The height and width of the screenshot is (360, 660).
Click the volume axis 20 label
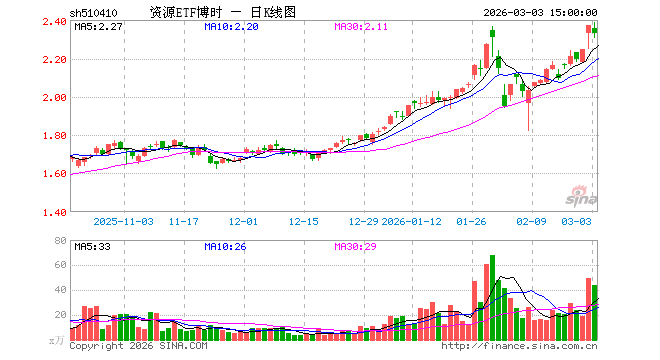coord(61,315)
